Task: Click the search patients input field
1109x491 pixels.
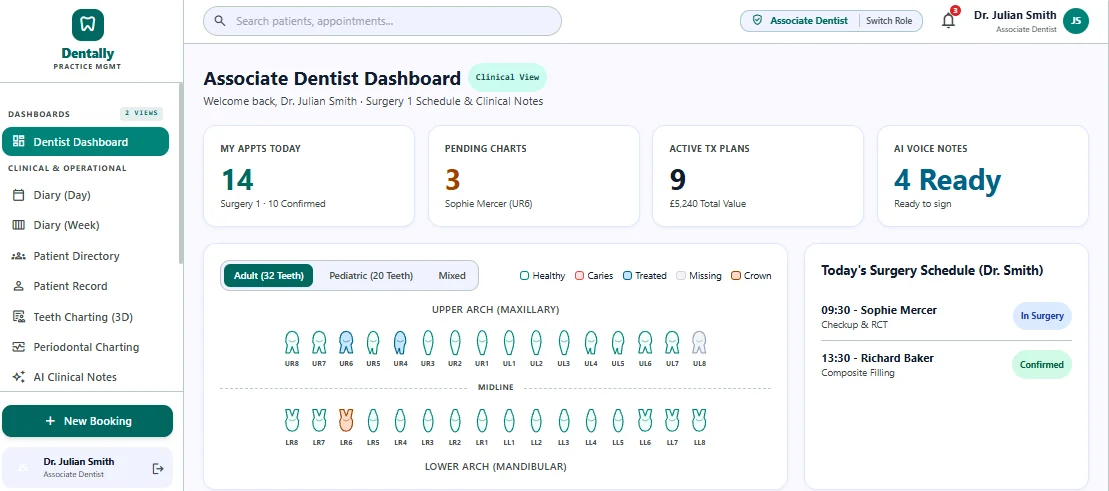Action: (x=383, y=21)
